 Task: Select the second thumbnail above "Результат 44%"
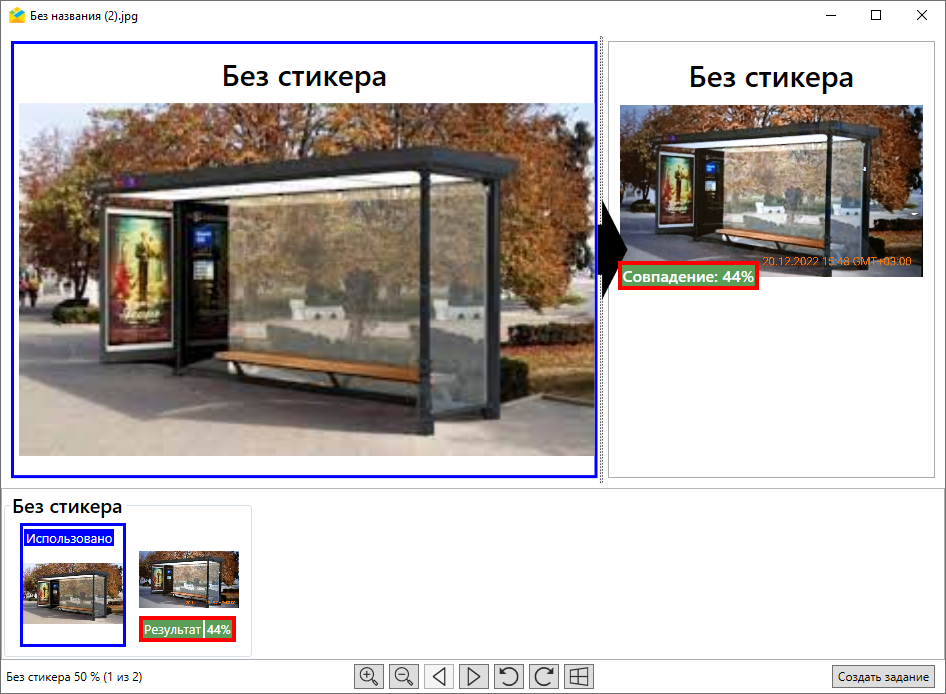[188, 579]
